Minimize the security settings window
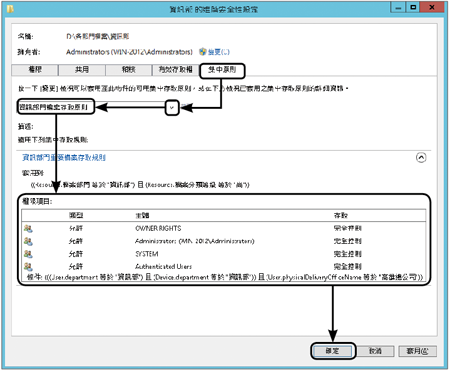 (x=398, y=7)
